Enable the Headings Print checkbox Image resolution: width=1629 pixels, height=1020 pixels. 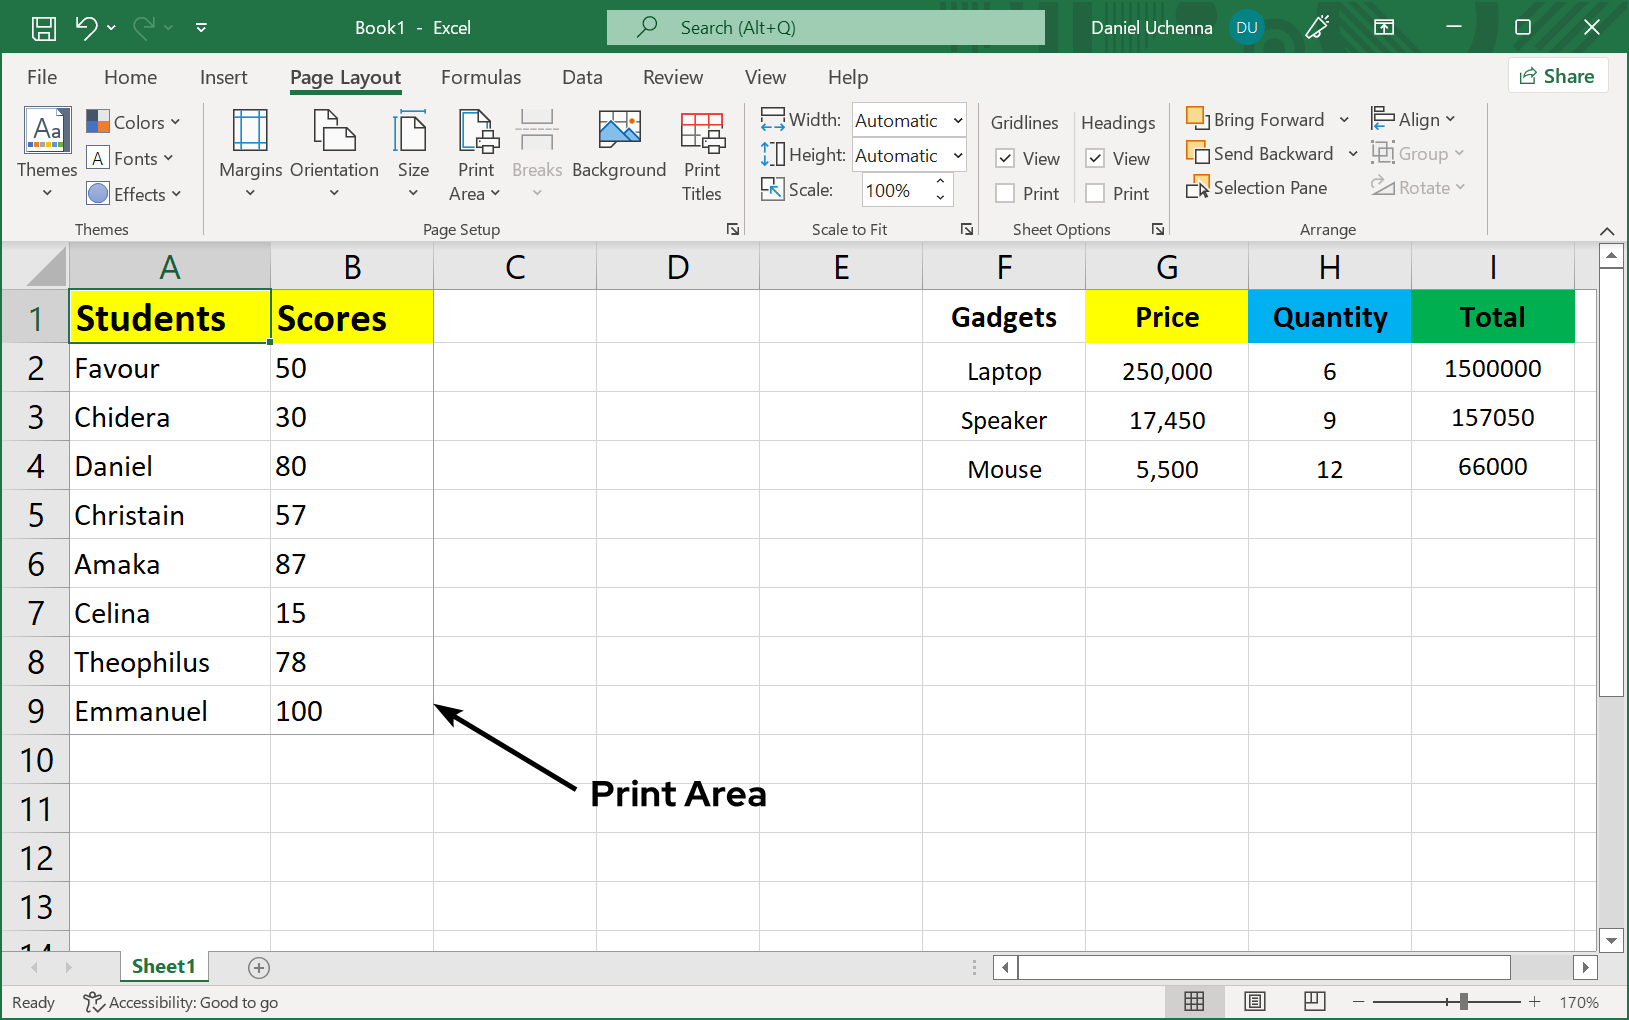1096,194
